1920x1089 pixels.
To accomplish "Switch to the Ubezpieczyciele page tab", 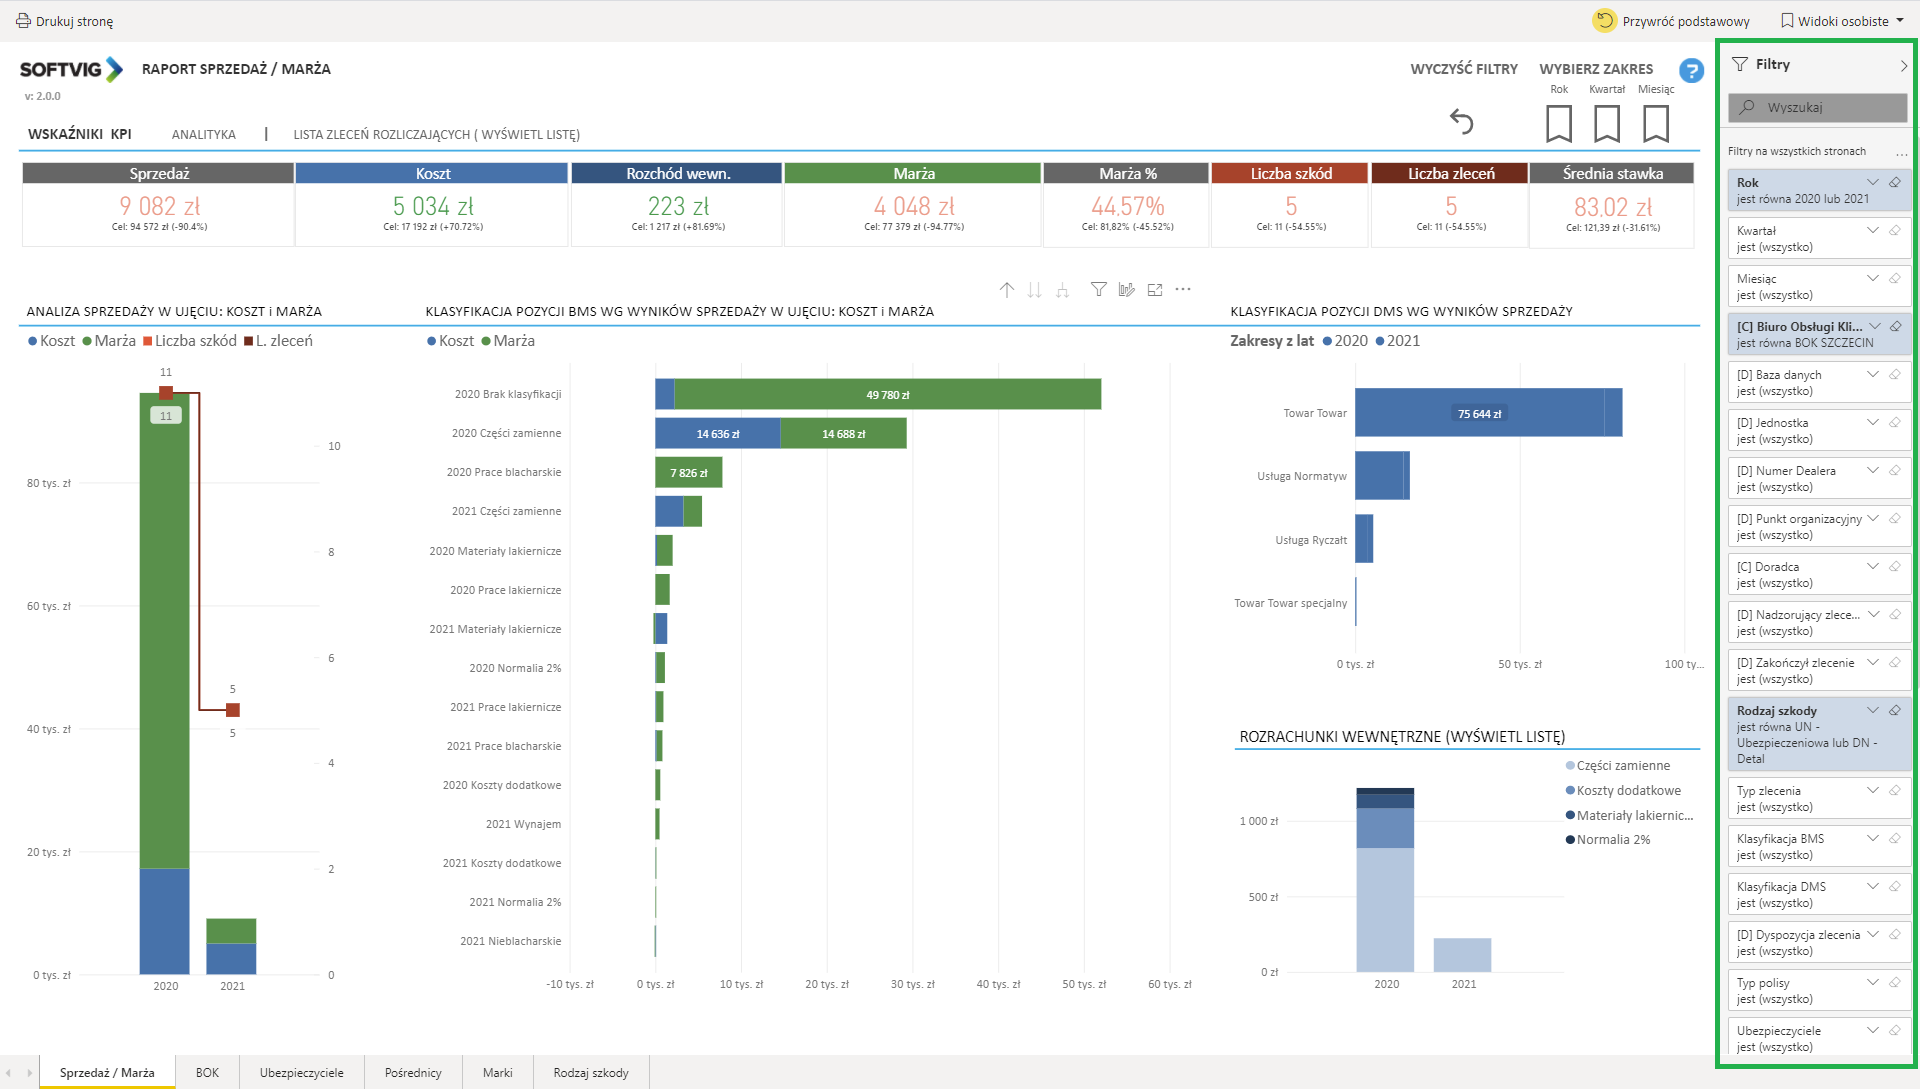I will pos(301,1072).
